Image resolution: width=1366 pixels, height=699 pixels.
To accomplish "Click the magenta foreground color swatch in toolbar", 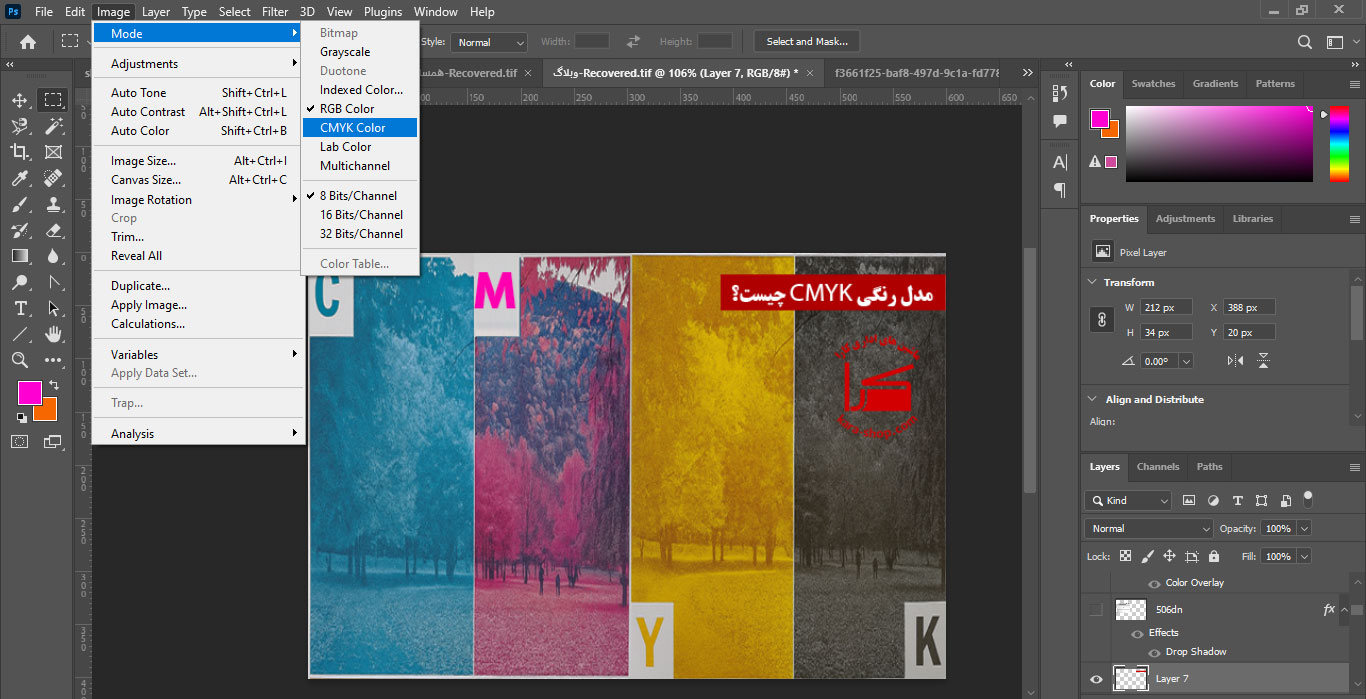I will (29, 392).
